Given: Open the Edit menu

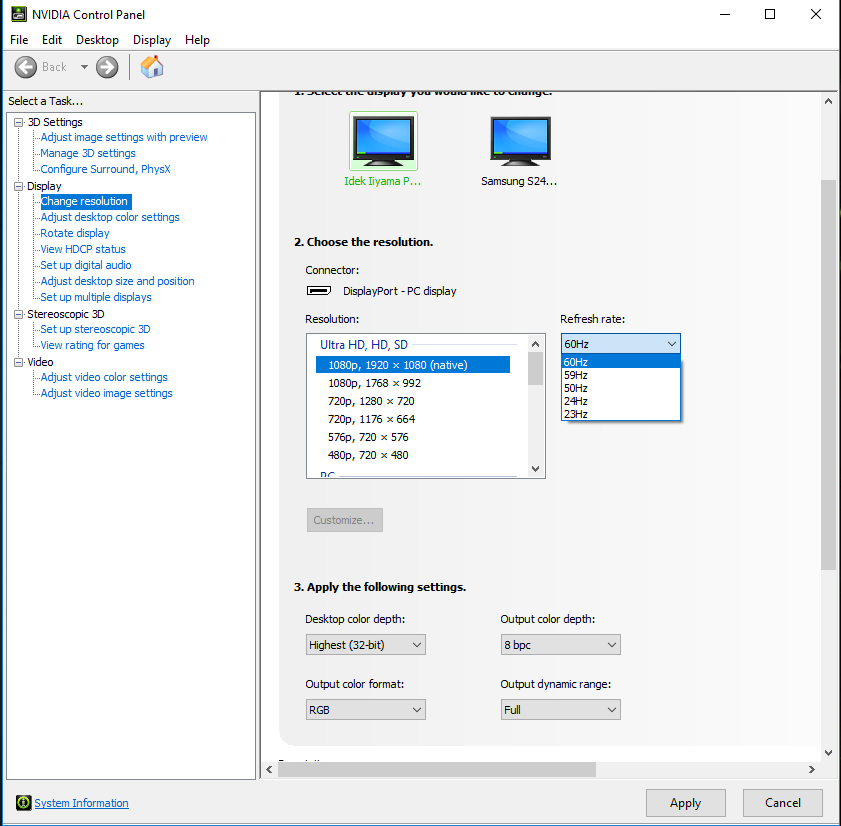Looking at the screenshot, I should tap(51, 40).
